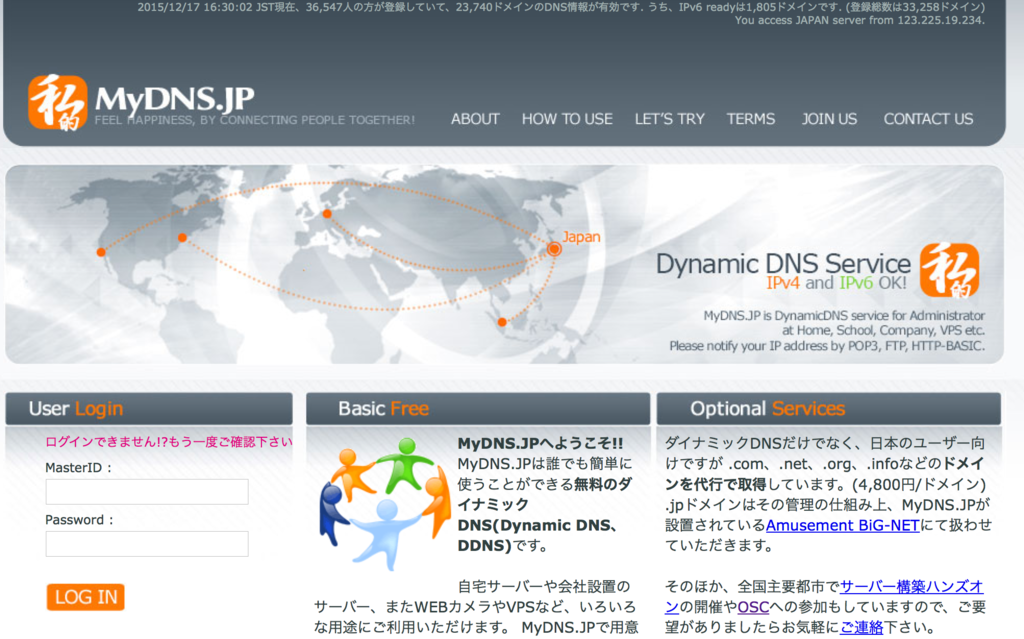The height and width of the screenshot is (639, 1024).
Task: Click the orange LOG IN button
Action: click(86, 597)
